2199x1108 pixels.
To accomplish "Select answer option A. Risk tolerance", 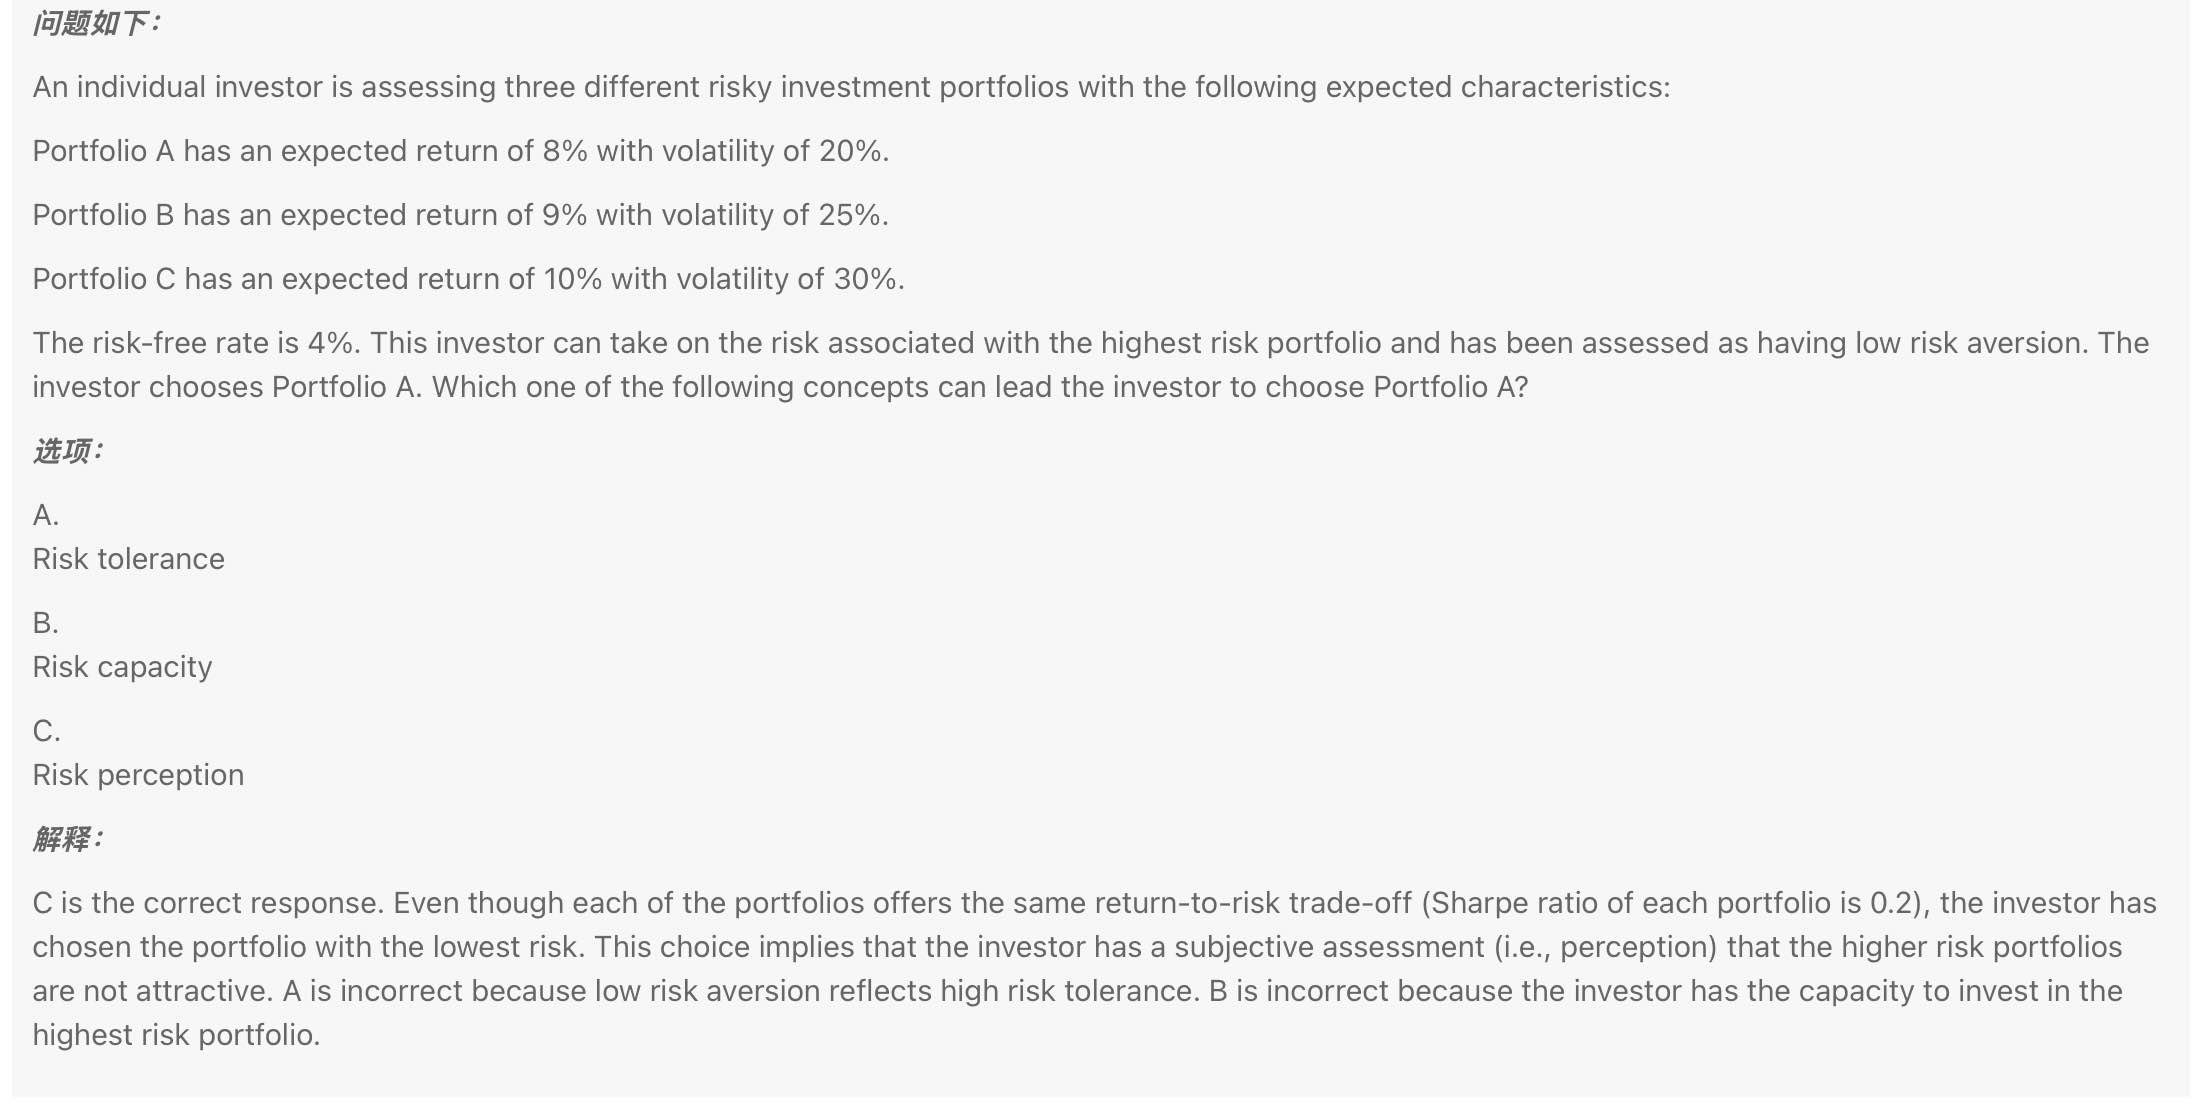I will point(128,559).
